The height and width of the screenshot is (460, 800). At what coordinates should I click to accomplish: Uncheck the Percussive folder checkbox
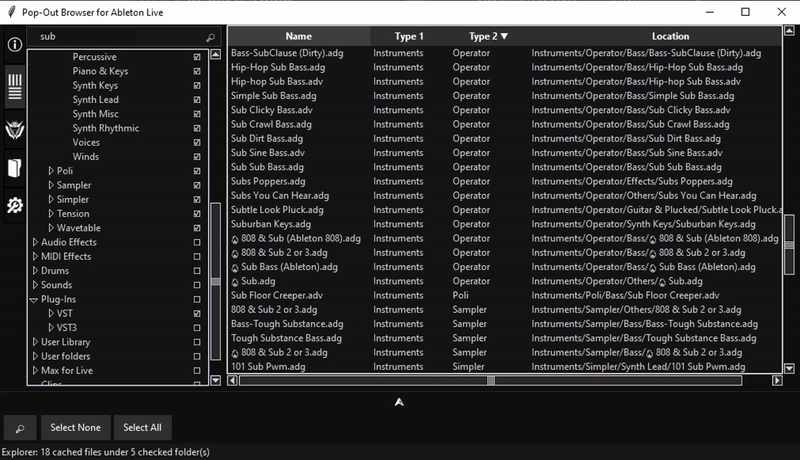(197, 57)
